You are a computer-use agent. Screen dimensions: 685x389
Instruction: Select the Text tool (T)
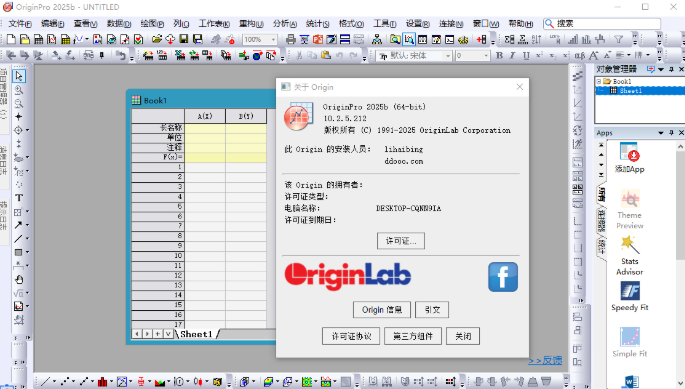(19, 198)
